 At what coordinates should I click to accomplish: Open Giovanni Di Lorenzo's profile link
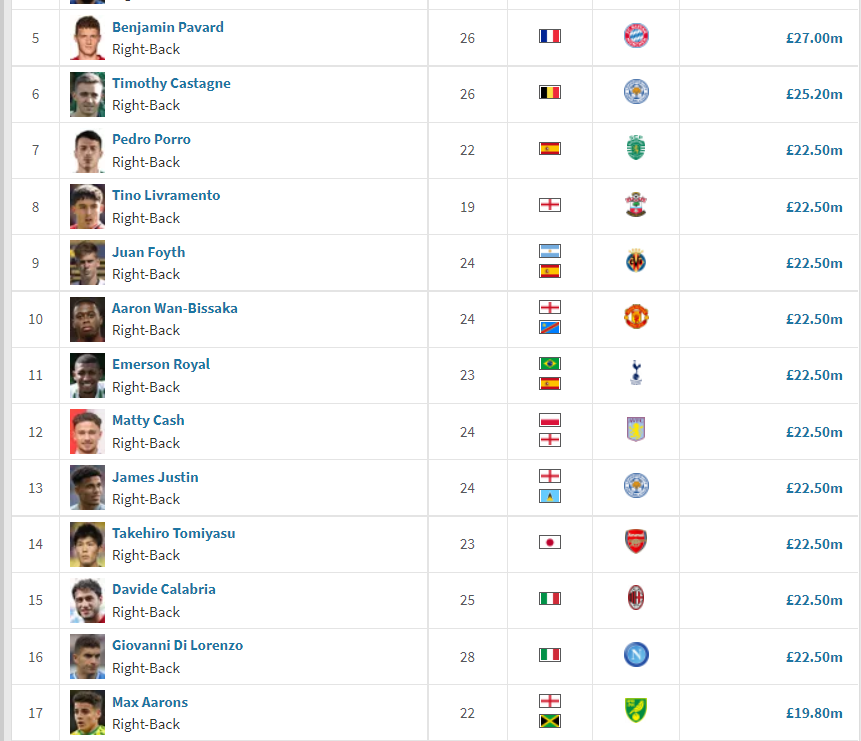(177, 645)
